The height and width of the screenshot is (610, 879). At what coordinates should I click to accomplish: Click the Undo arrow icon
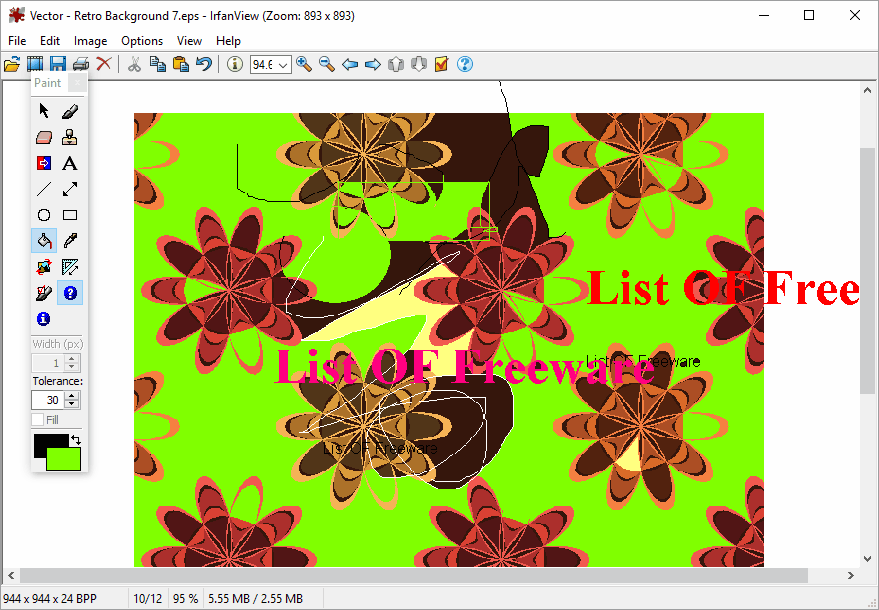(x=203, y=64)
